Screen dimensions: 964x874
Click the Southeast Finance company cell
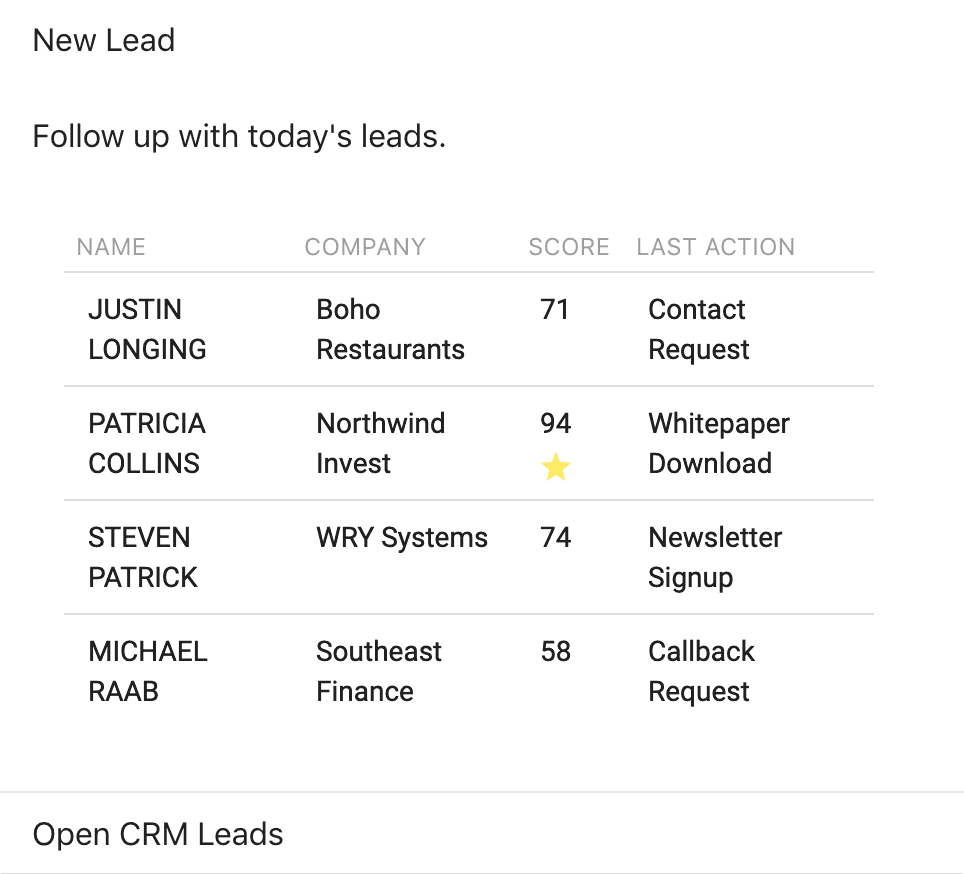(x=379, y=671)
